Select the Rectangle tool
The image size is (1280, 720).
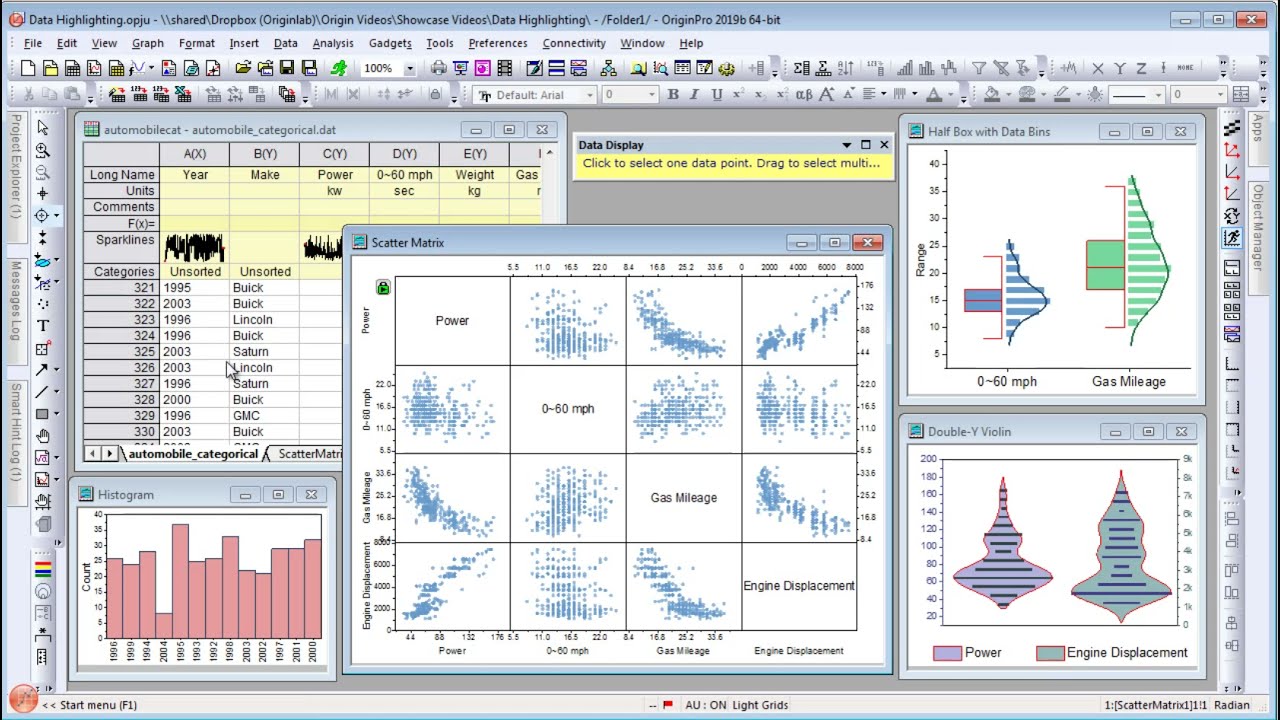click(x=42, y=414)
